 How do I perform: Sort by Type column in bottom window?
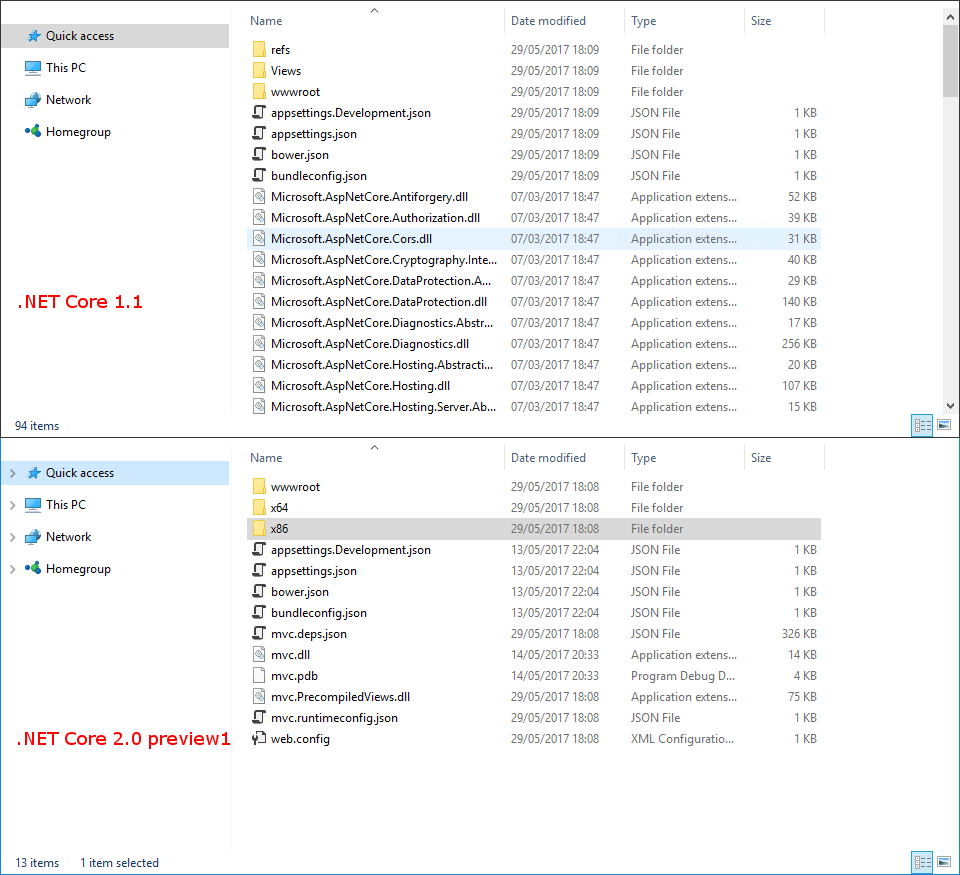643,458
